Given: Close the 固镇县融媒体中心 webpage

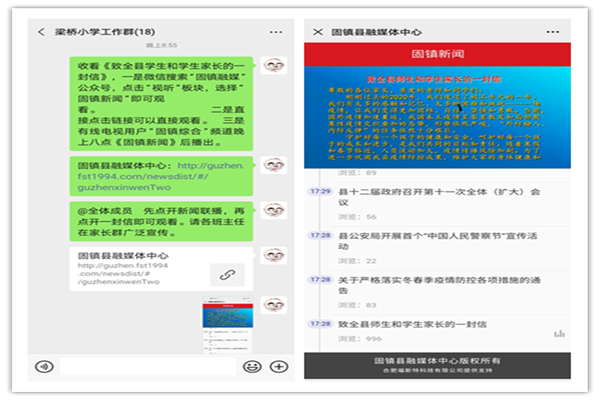Looking at the screenshot, I should pos(318,32).
